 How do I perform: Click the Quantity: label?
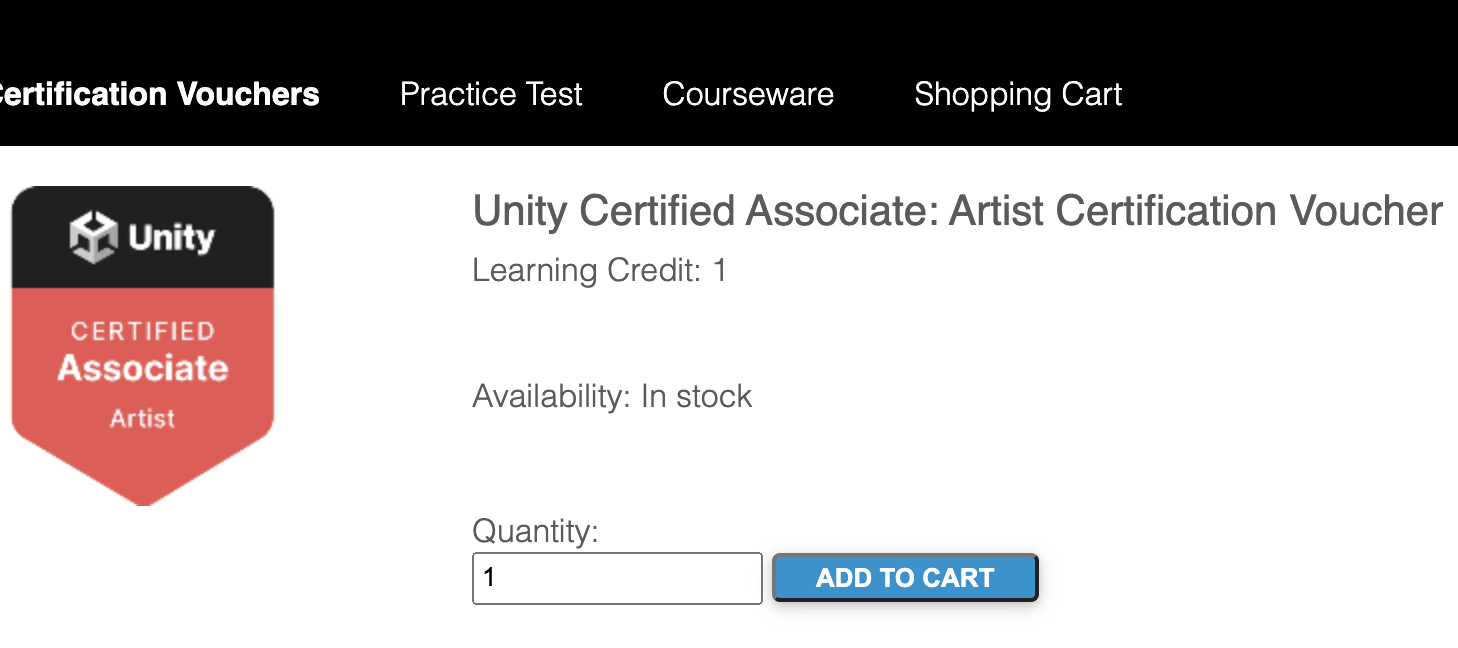(x=535, y=531)
